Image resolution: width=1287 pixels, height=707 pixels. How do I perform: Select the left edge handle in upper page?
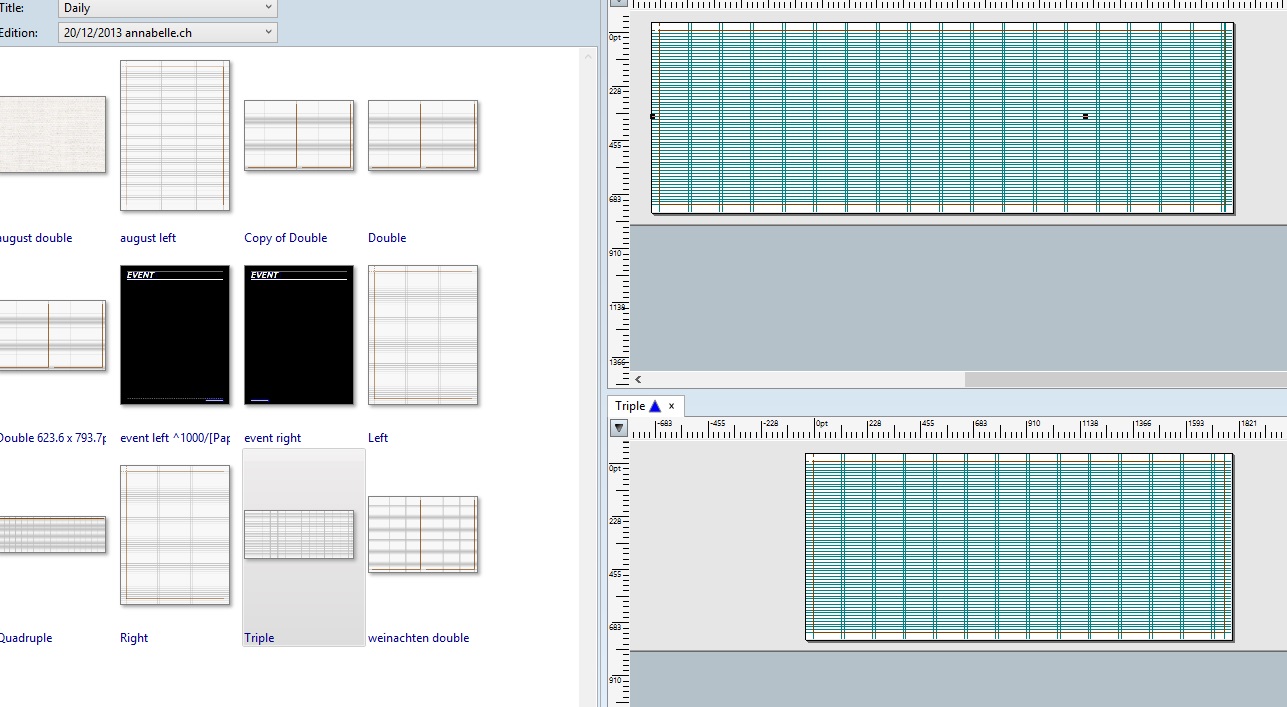click(653, 117)
